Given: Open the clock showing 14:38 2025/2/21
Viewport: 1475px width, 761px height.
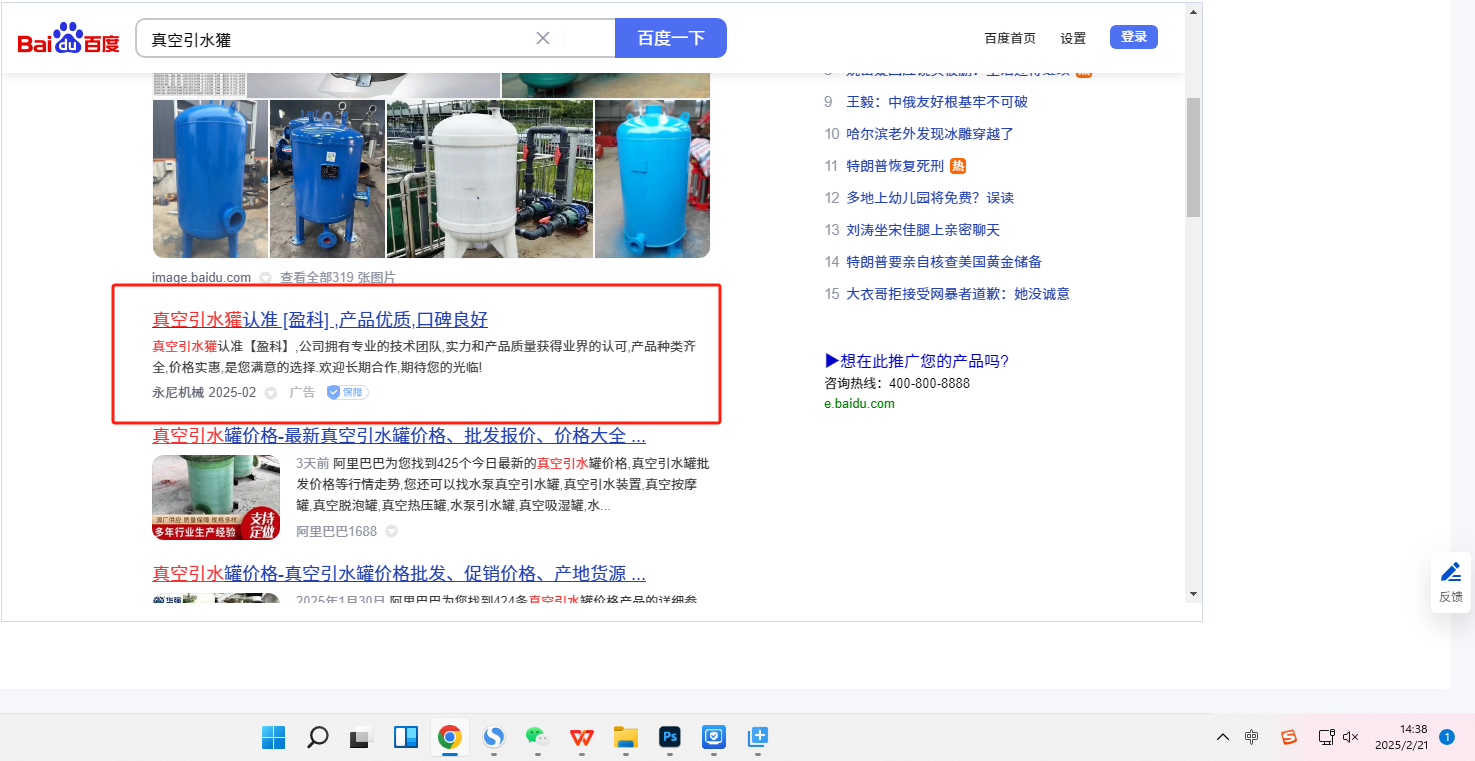Looking at the screenshot, I should point(1400,737).
